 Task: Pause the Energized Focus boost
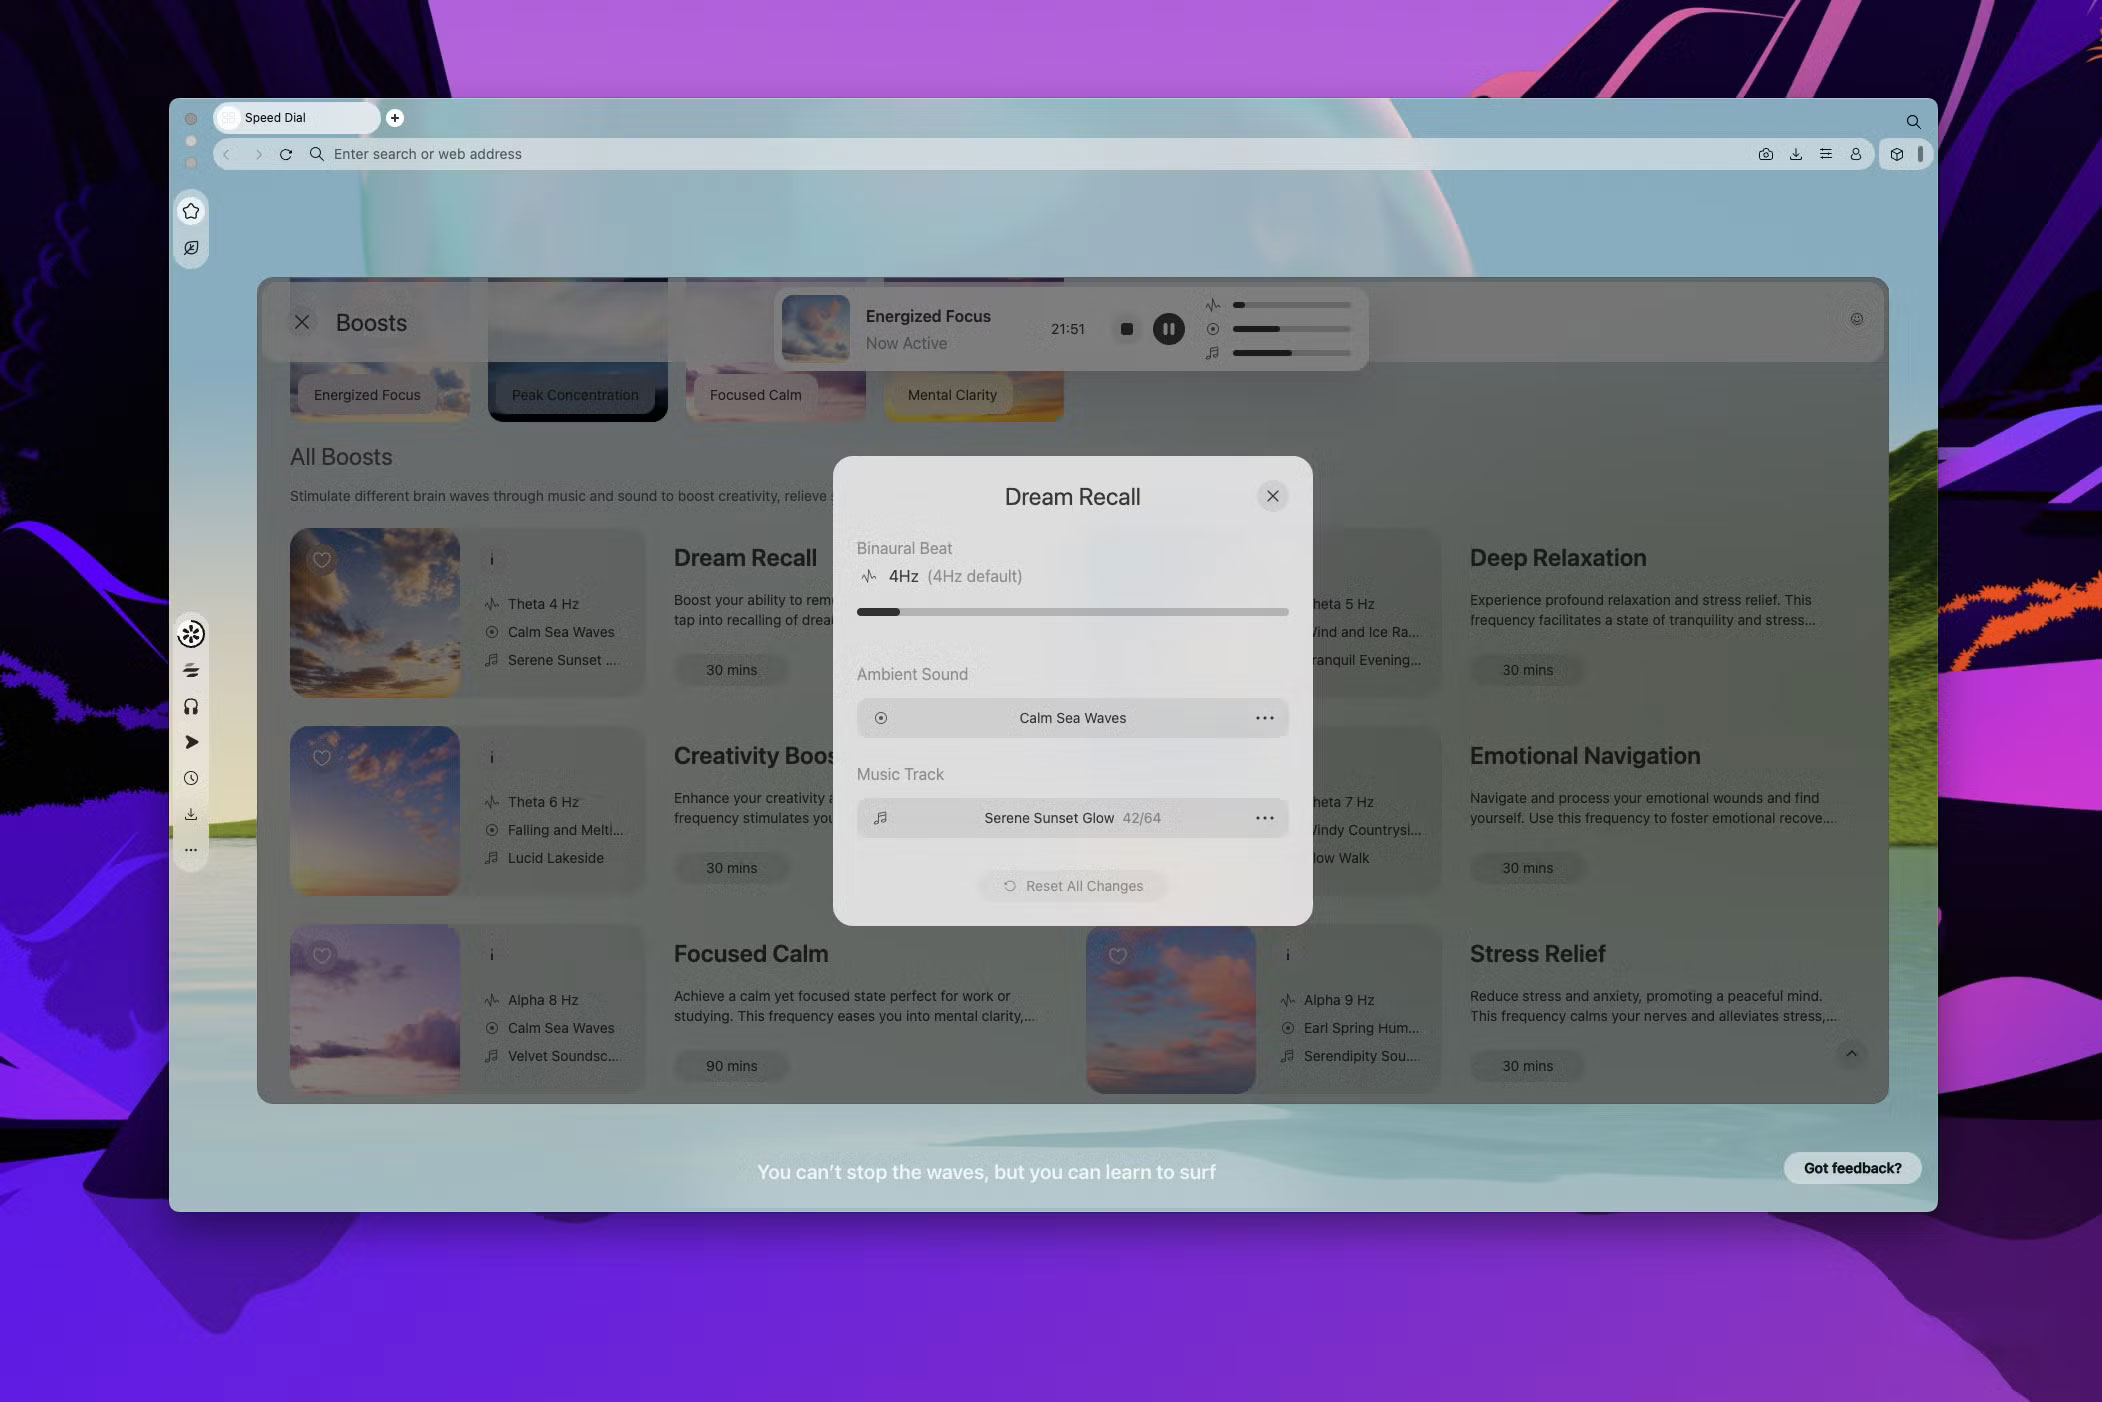[1168, 329]
